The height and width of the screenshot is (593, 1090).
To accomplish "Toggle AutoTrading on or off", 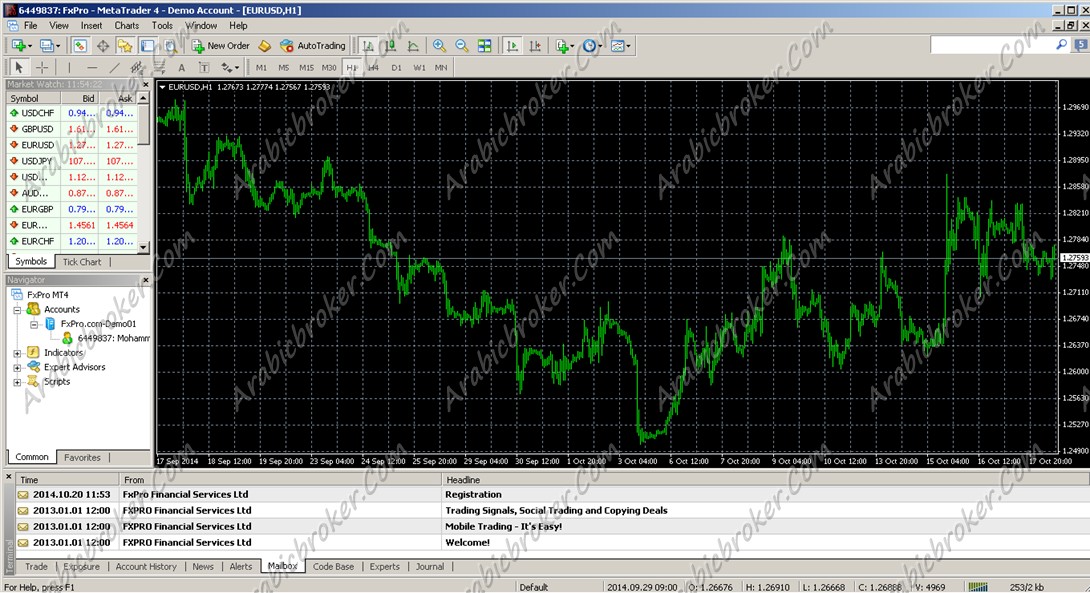I will coord(312,46).
